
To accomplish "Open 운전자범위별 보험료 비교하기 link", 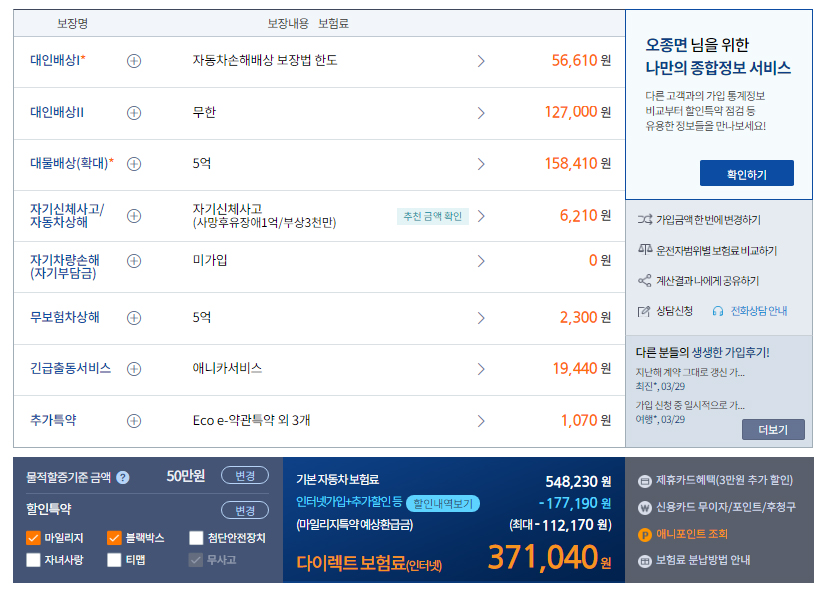I will coord(716,250).
